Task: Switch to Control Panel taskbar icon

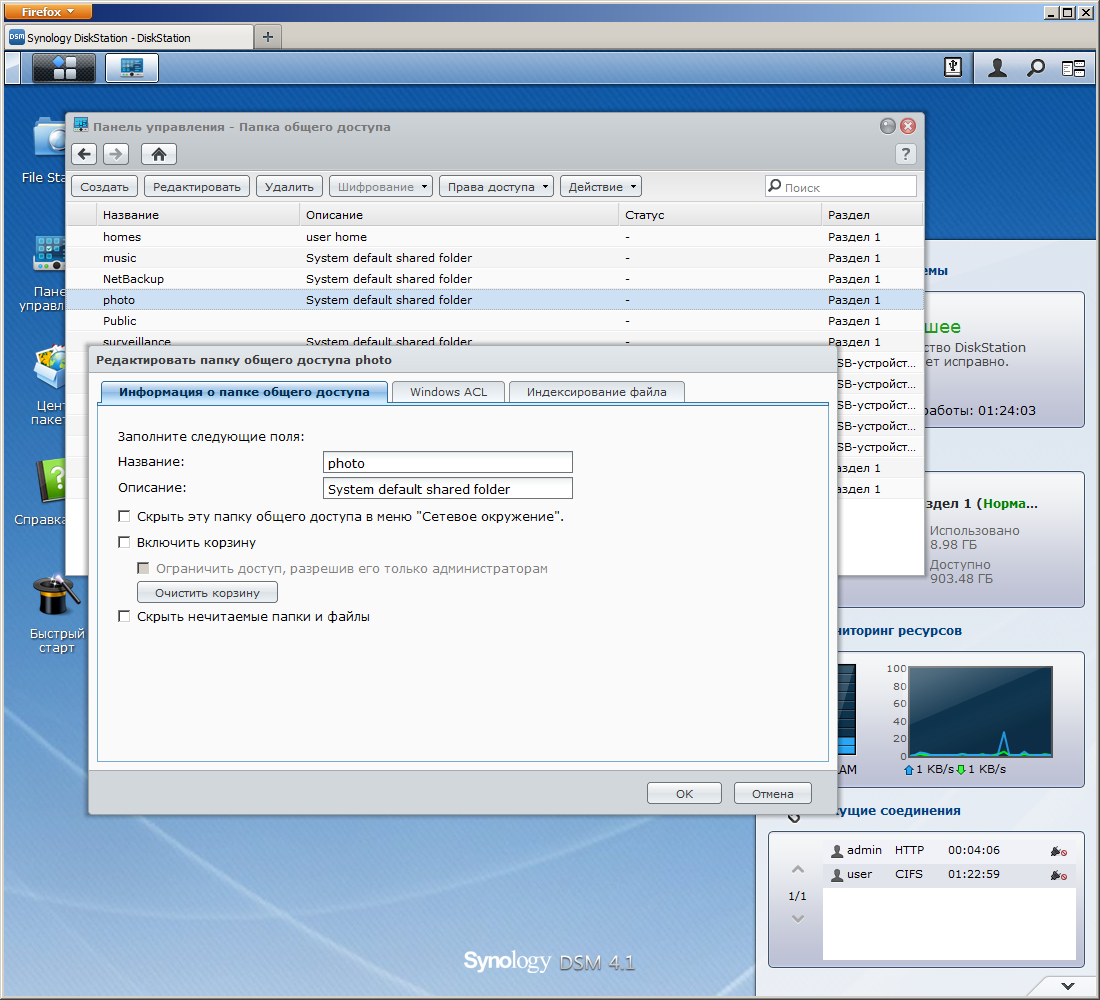Action: (132, 68)
